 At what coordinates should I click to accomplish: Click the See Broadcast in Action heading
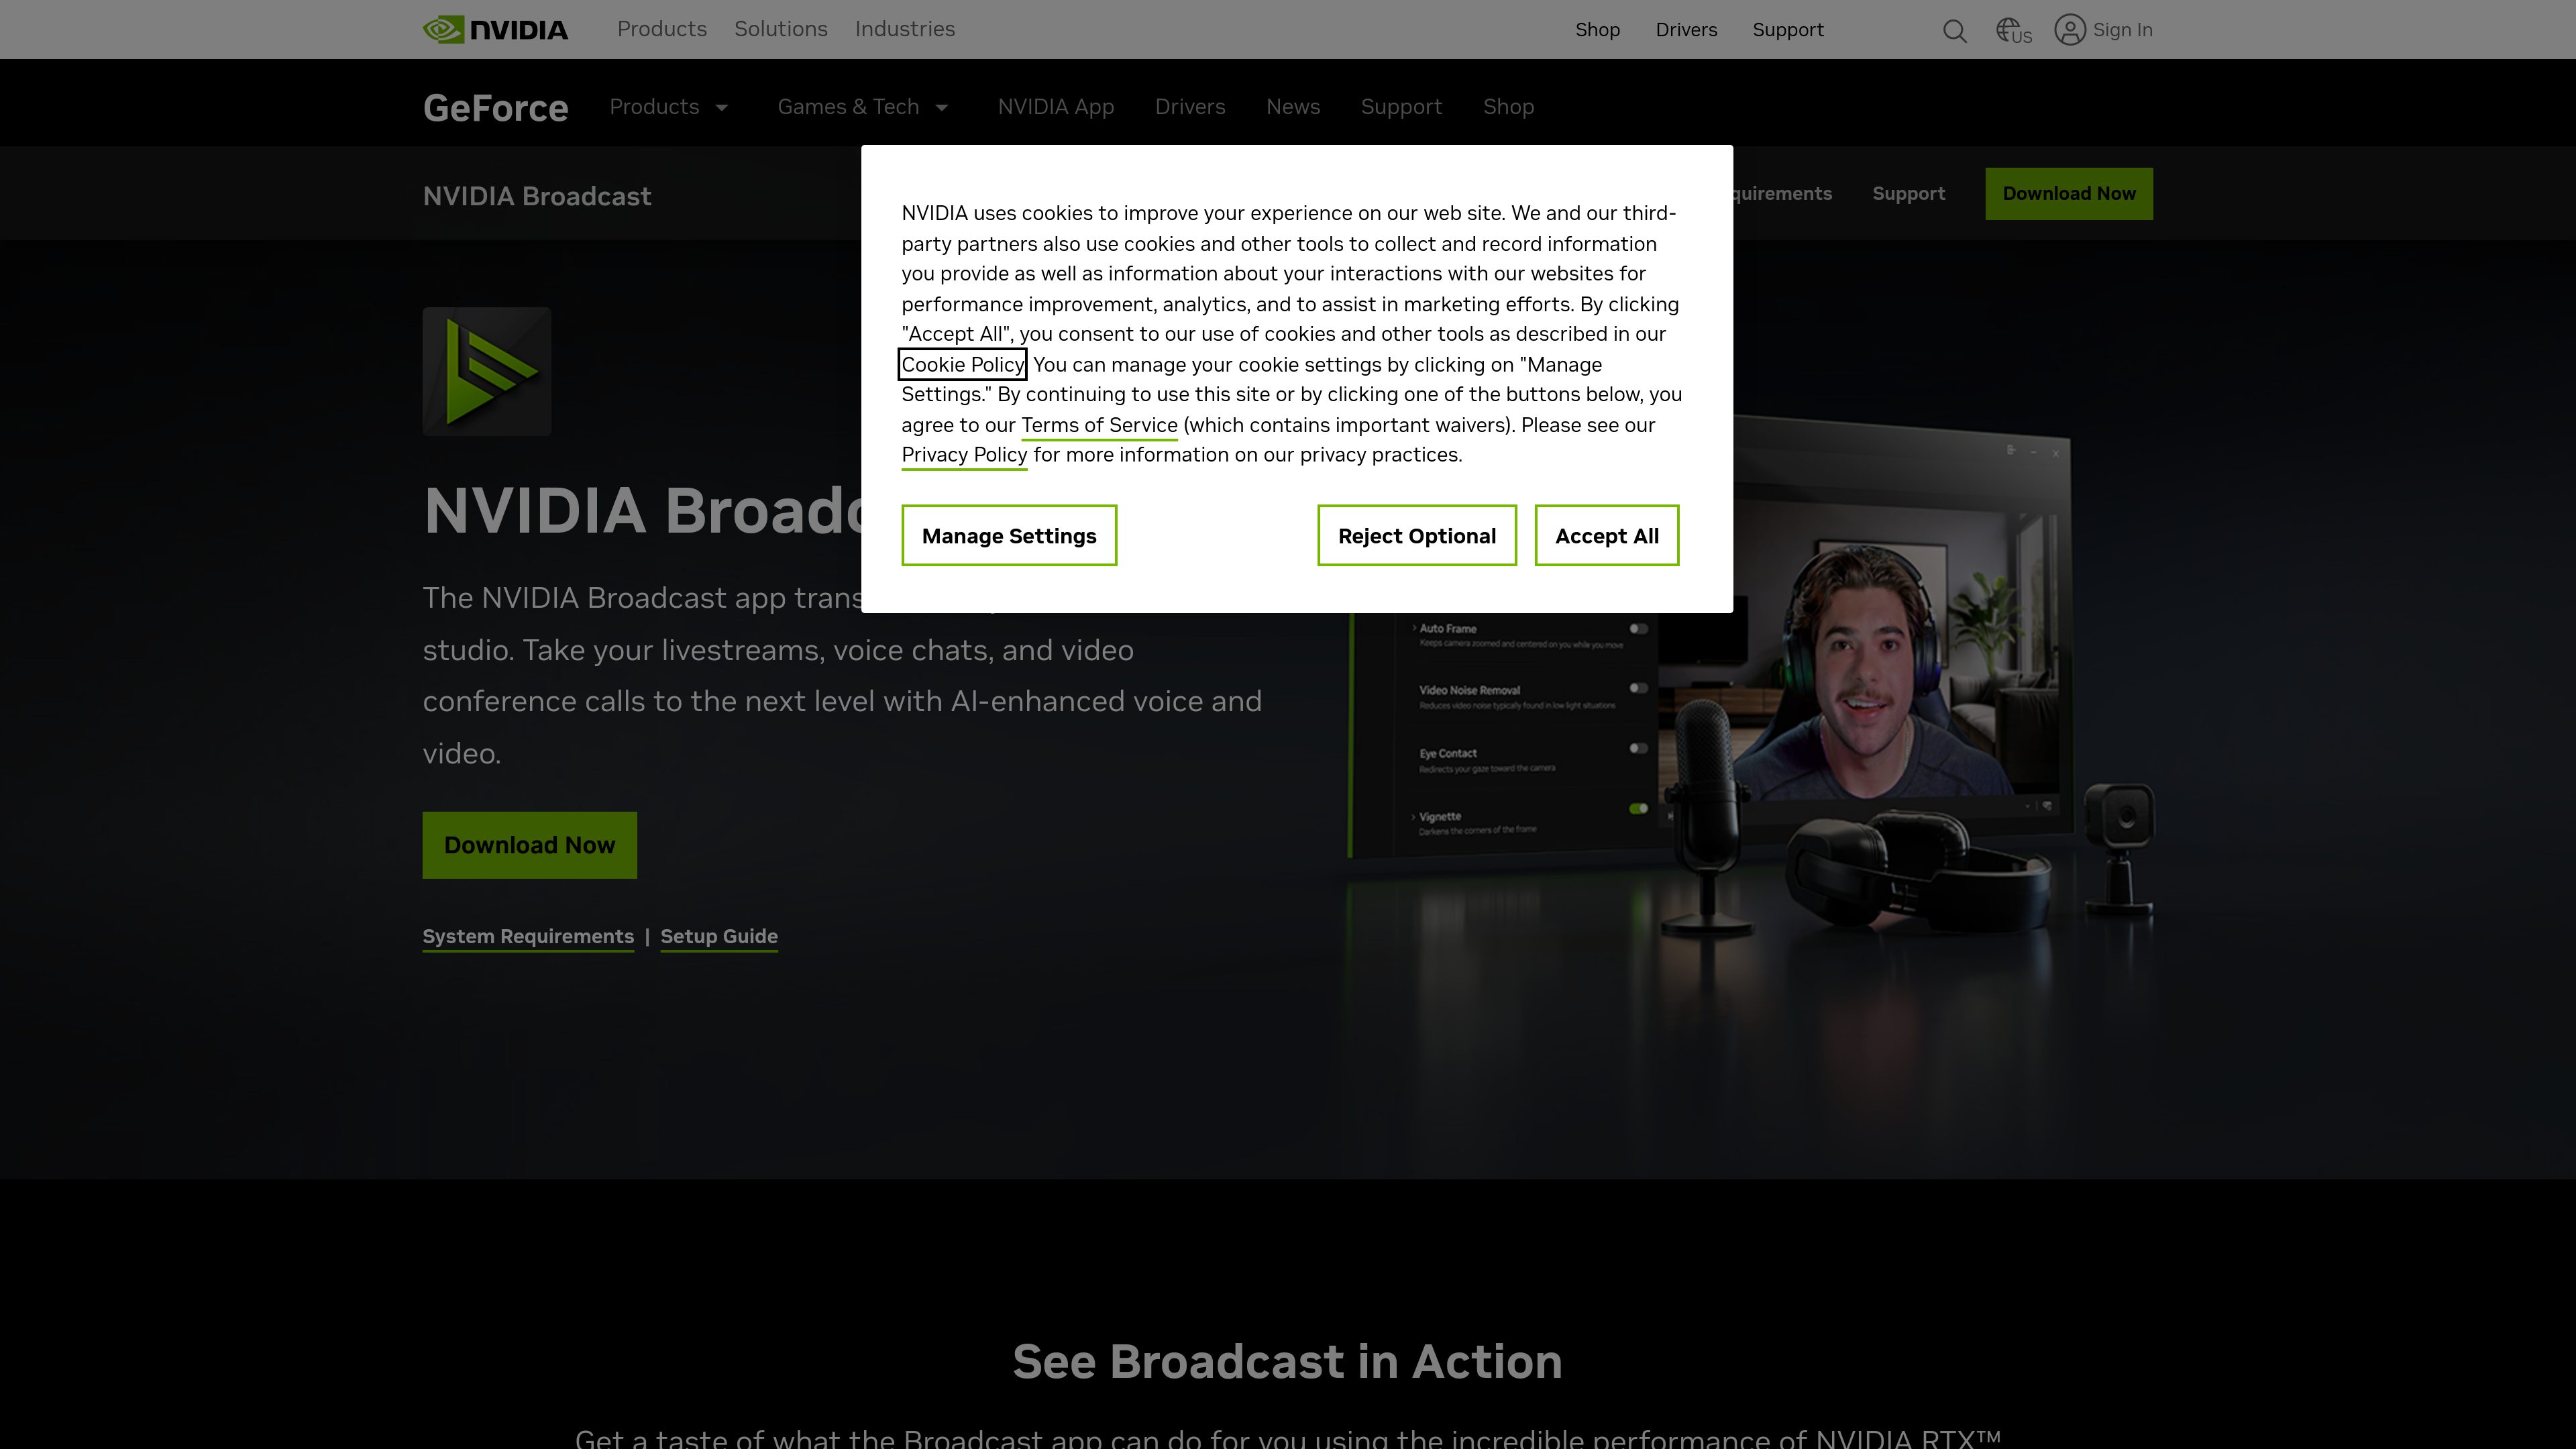1287,1361
